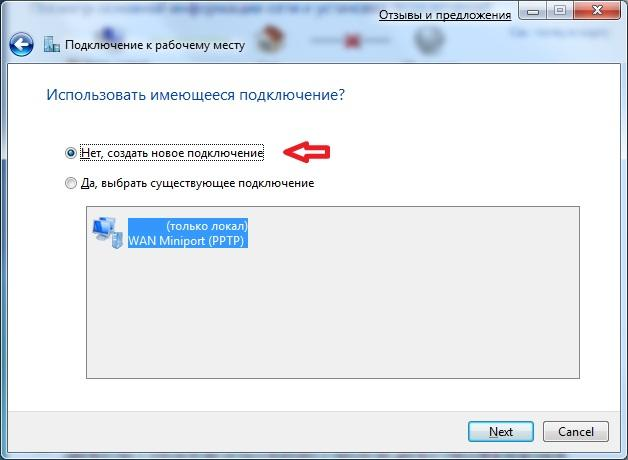Screen dimensions: 628x460
Task: Click the label text Нет, создать новое подключение
Action: pos(172,153)
